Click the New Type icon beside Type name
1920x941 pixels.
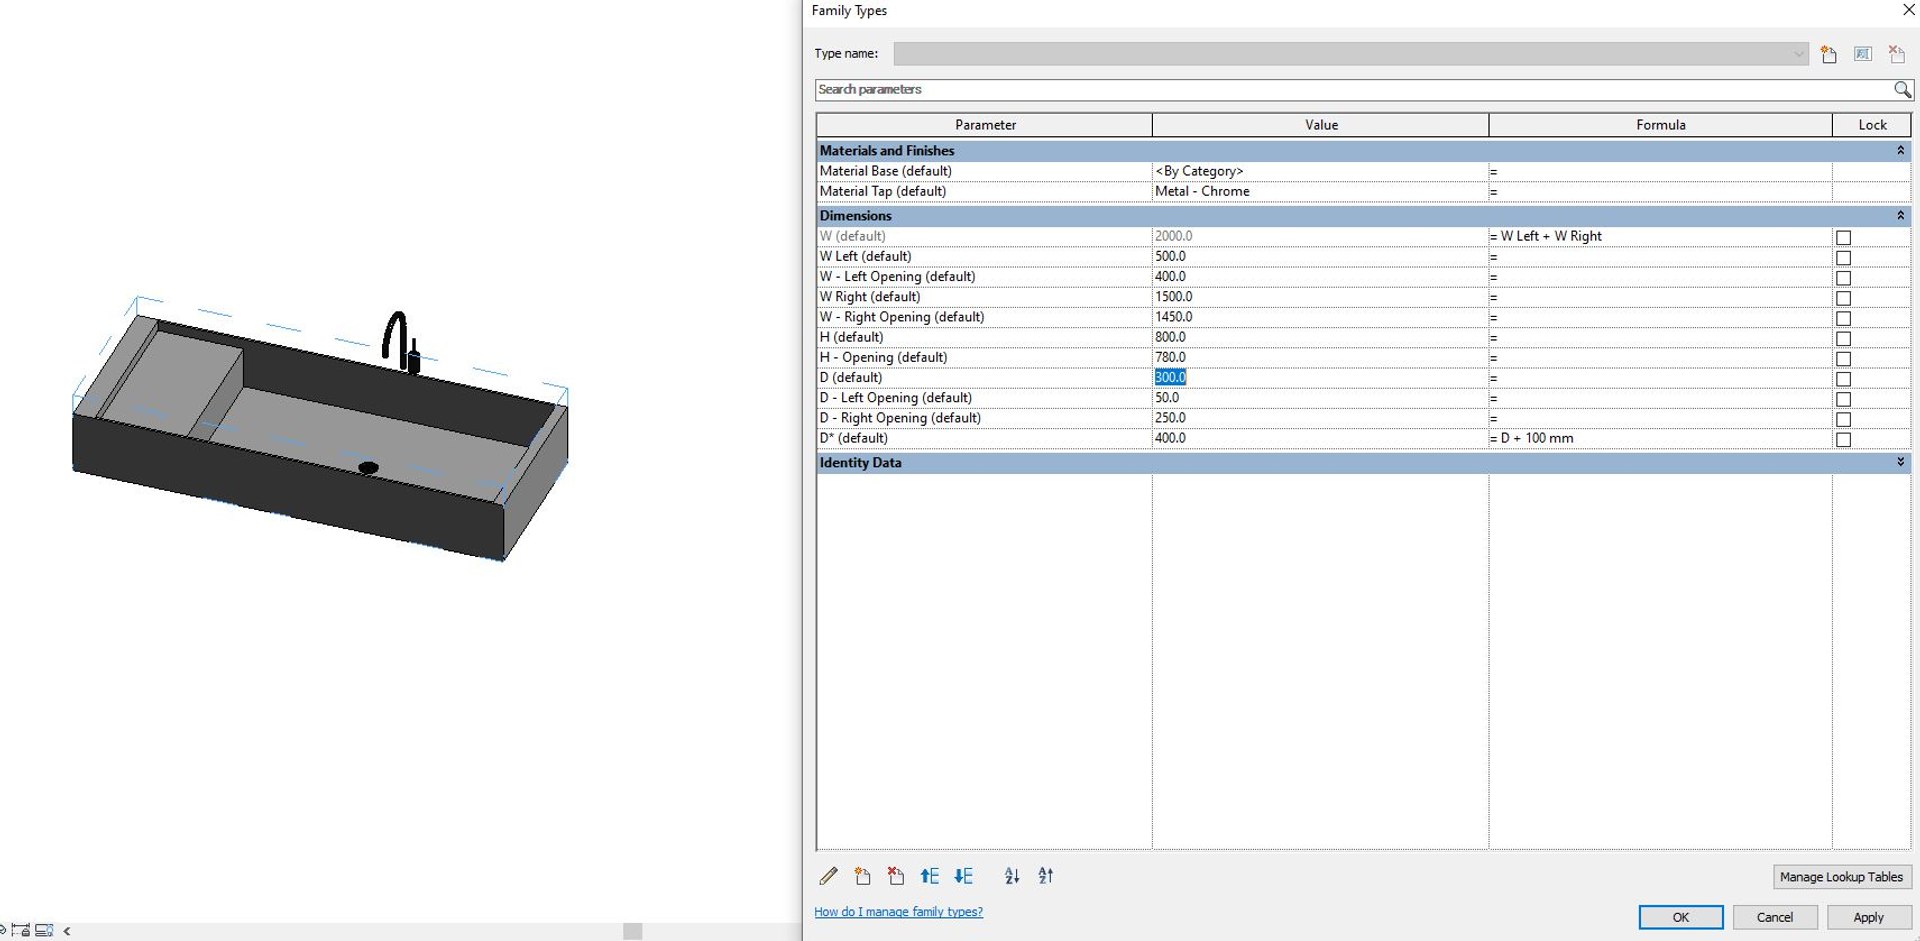1829,54
